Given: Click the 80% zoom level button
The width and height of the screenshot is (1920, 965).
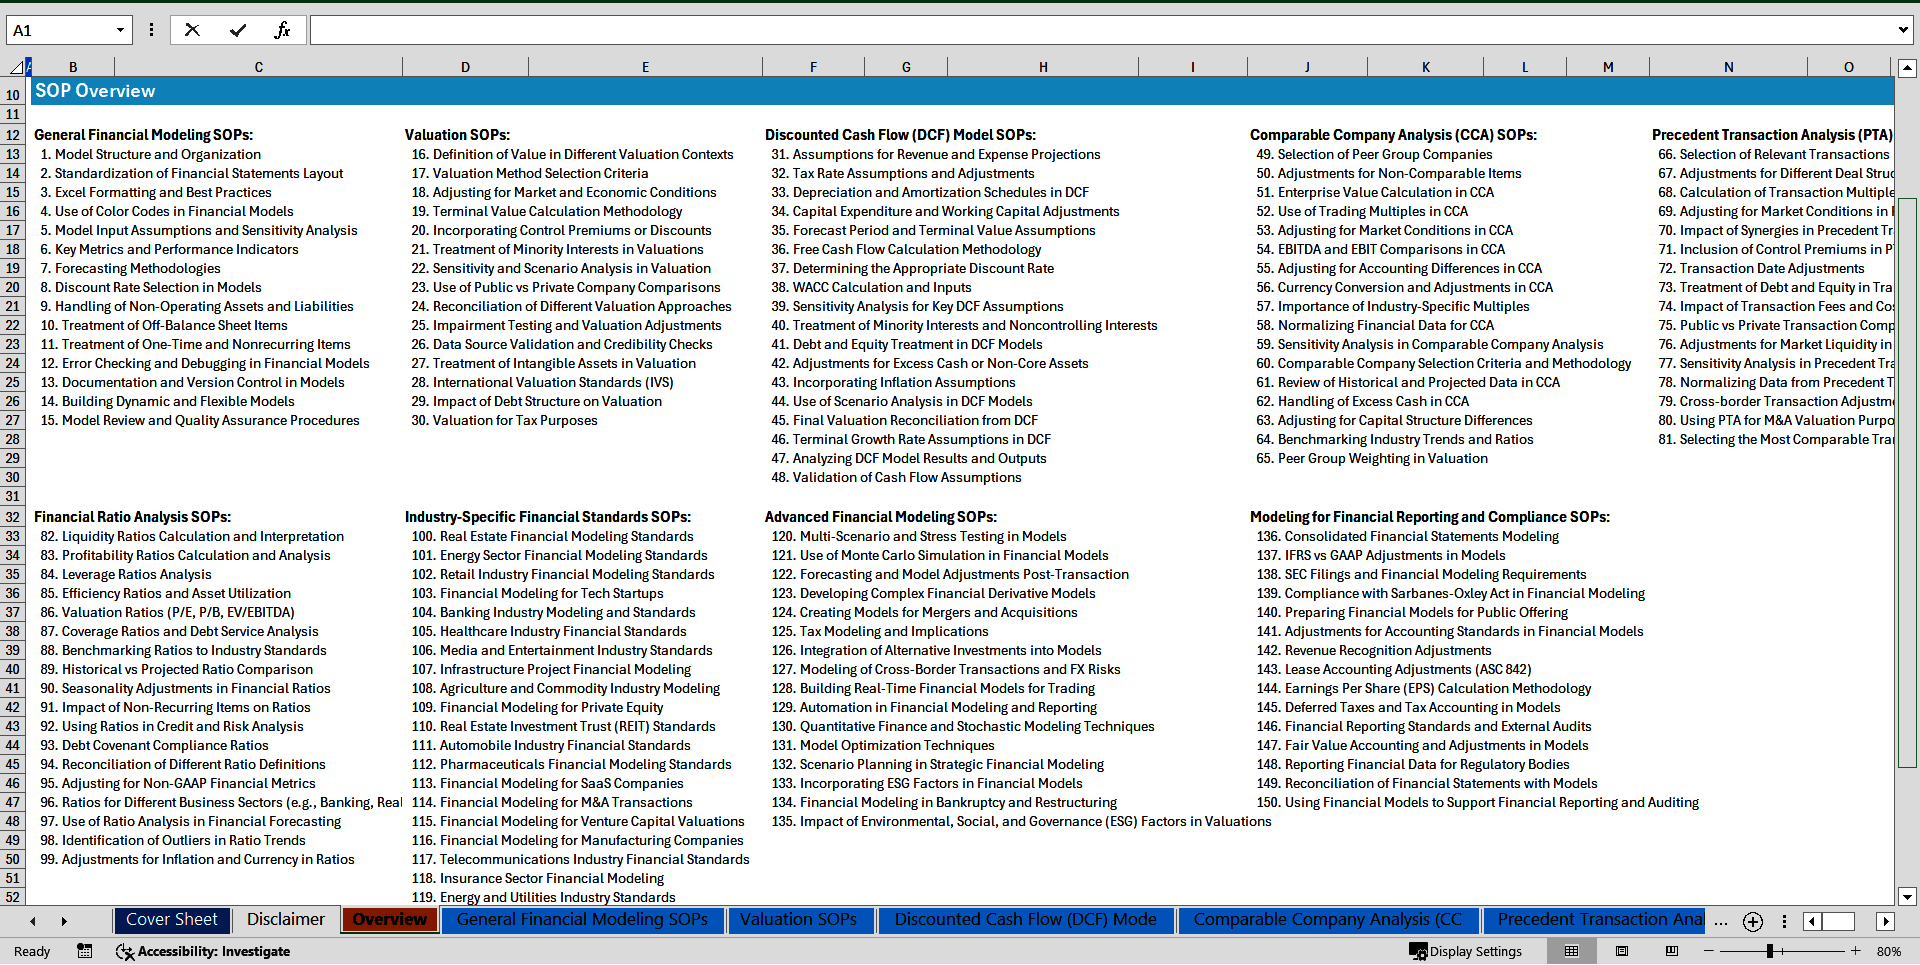Looking at the screenshot, I should point(1888,951).
